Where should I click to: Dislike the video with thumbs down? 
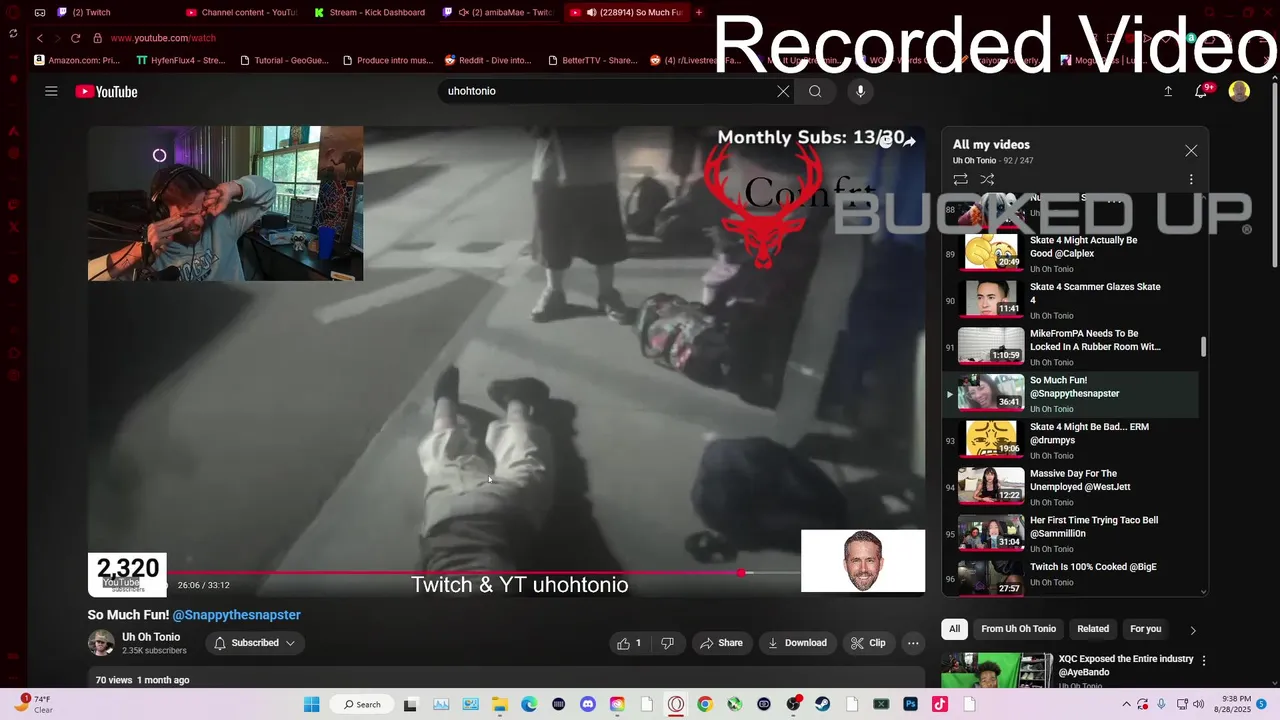(668, 643)
